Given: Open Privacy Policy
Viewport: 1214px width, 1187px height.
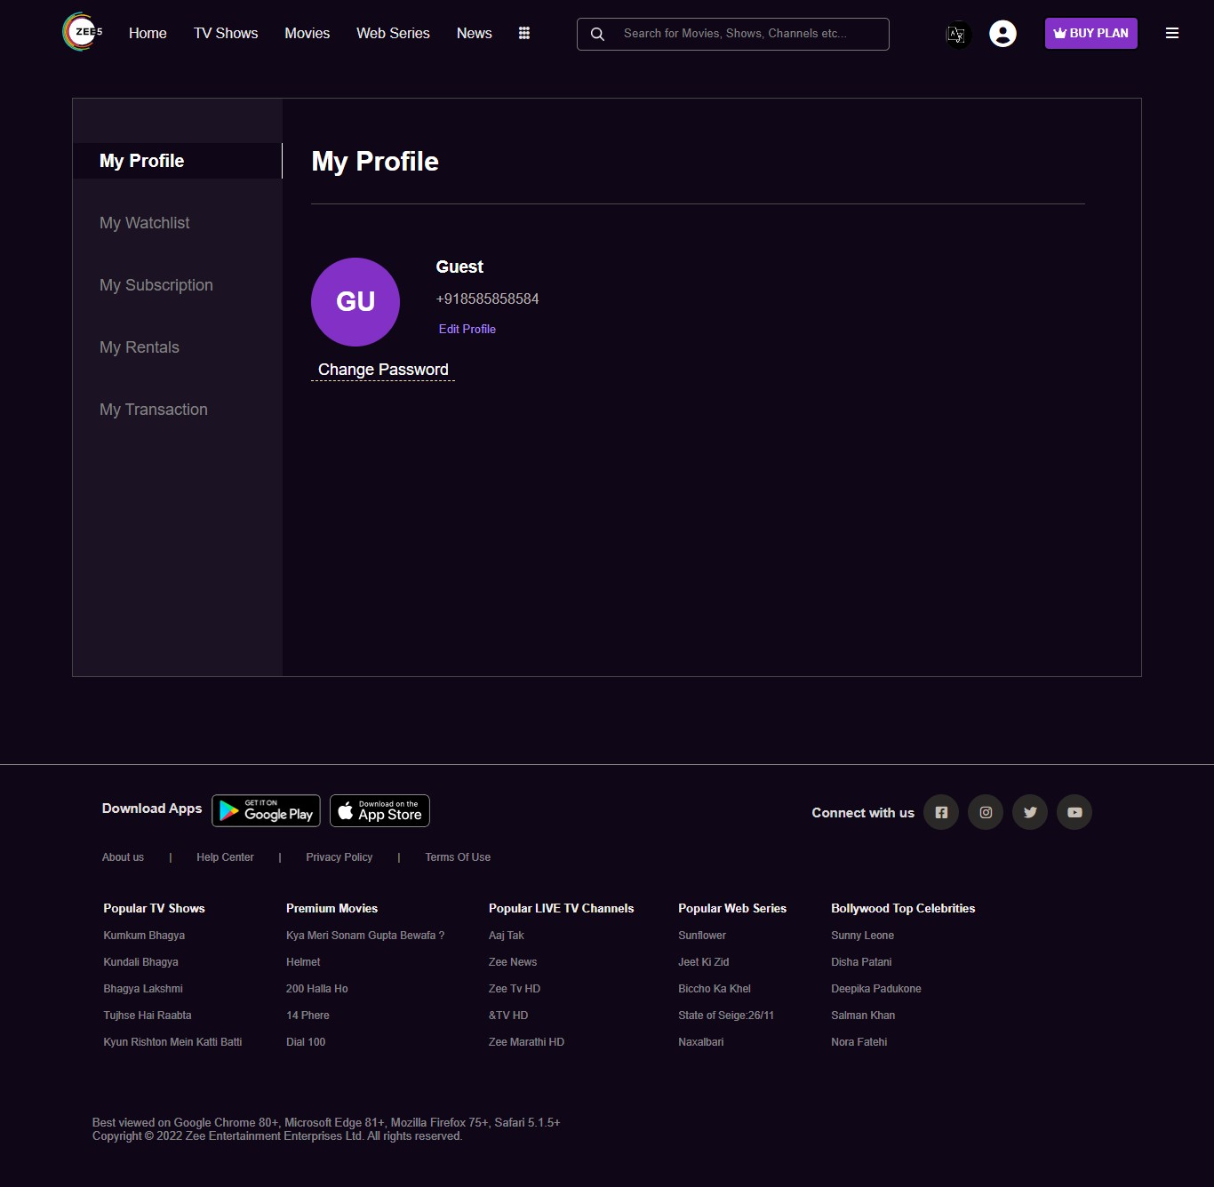Looking at the screenshot, I should pos(339,857).
